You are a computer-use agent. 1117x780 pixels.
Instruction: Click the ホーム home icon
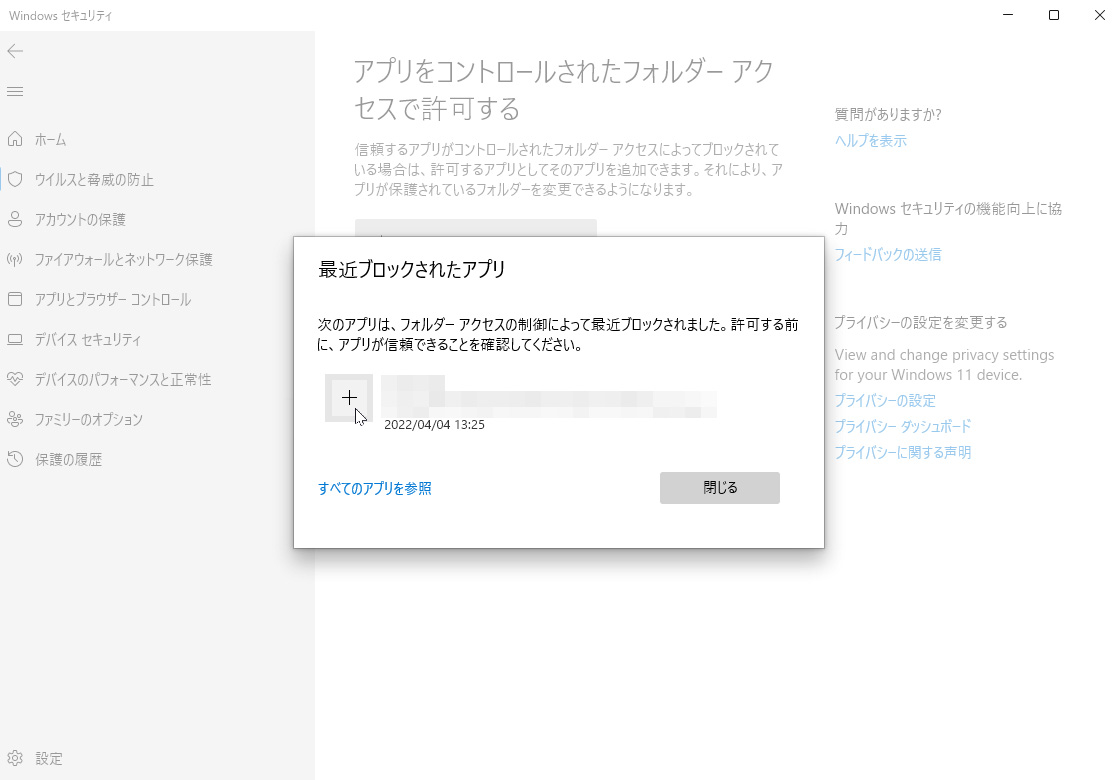click(x=15, y=139)
